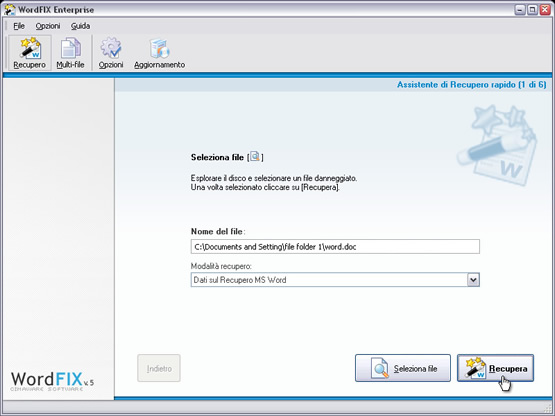Viewport: 555px width, 416px height.
Task: Click the WordFIX v.5 logo in sidebar
Action: click(52, 381)
